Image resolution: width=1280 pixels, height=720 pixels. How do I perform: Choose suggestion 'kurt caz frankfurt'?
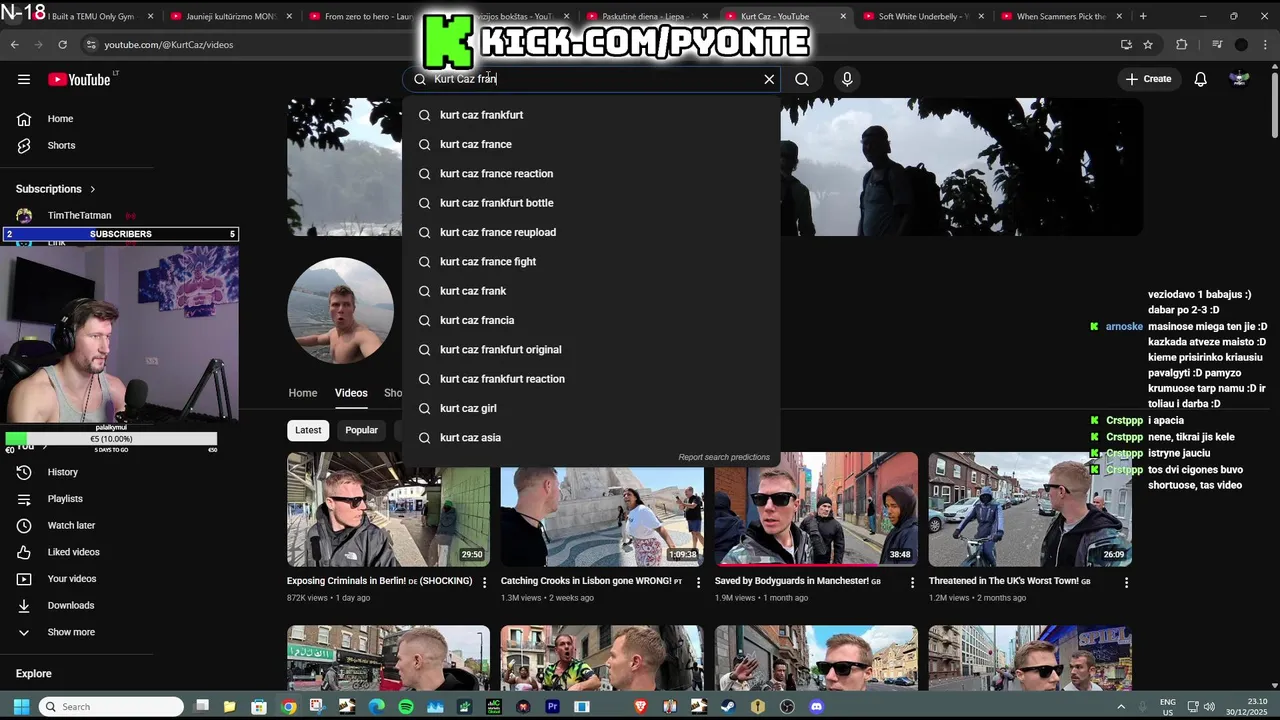pos(591,115)
